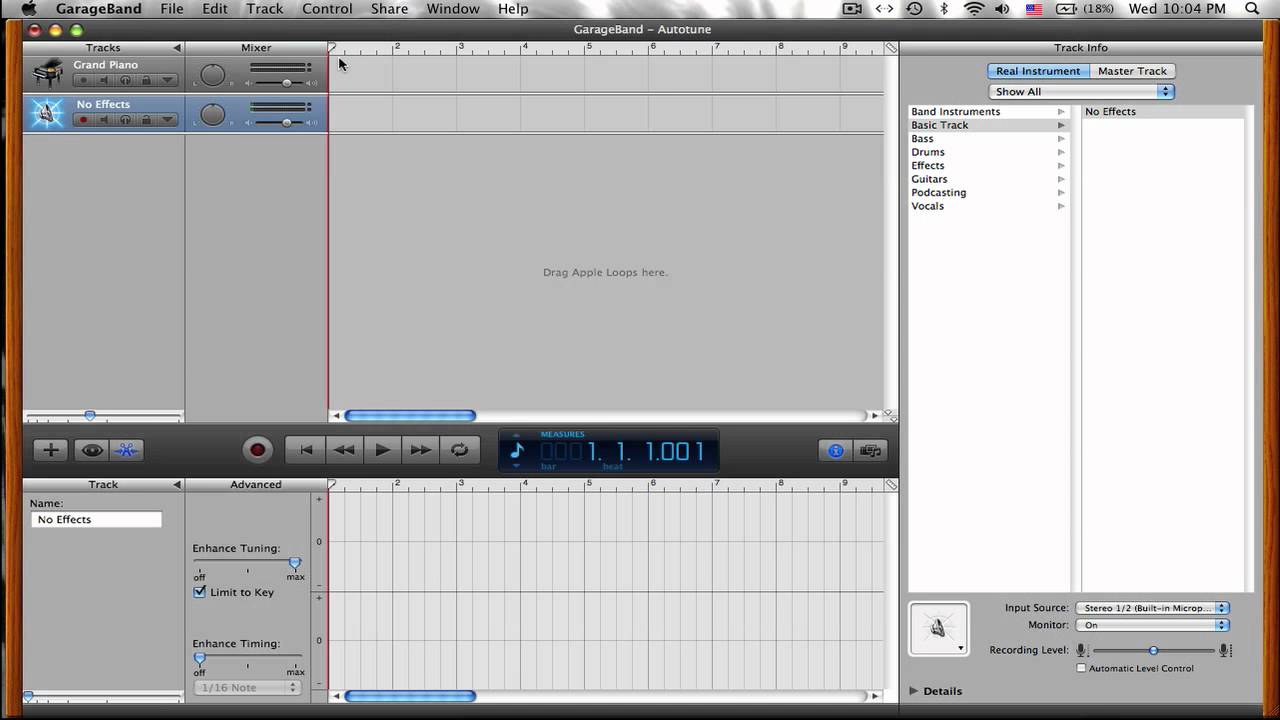Rewind the playhead
Screen dimensions: 1280x720
tap(344, 450)
